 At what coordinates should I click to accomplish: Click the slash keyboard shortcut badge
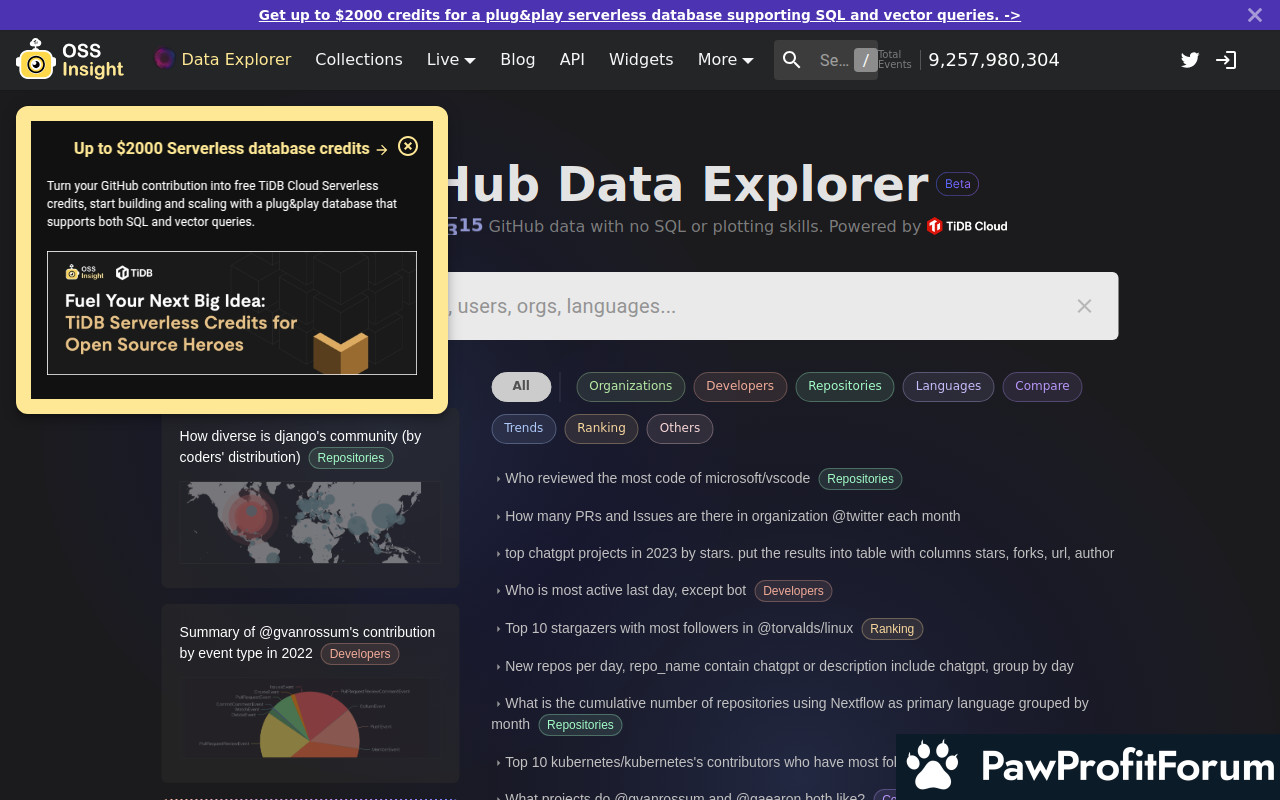865,60
